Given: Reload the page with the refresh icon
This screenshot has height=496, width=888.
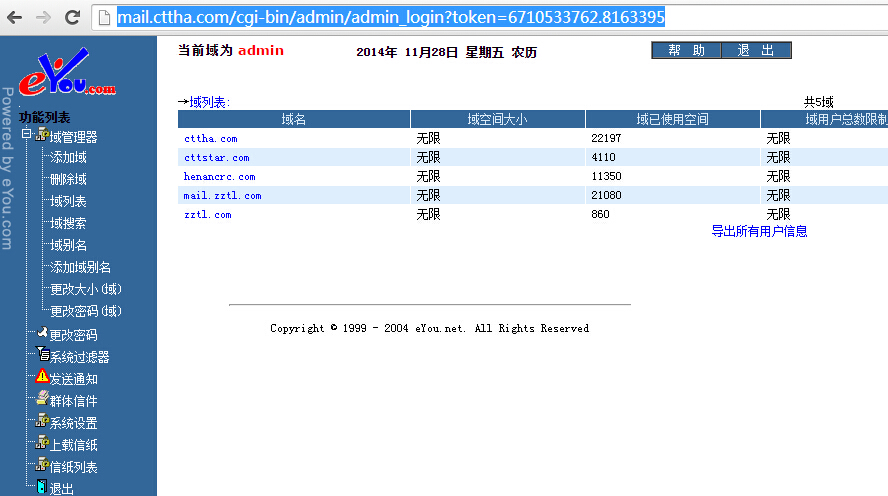Looking at the screenshot, I should (x=72, y=18).
